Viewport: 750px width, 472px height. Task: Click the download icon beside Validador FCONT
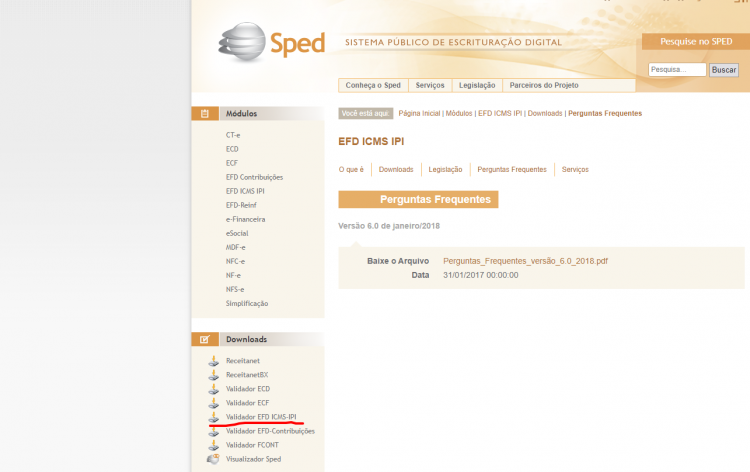213,445
